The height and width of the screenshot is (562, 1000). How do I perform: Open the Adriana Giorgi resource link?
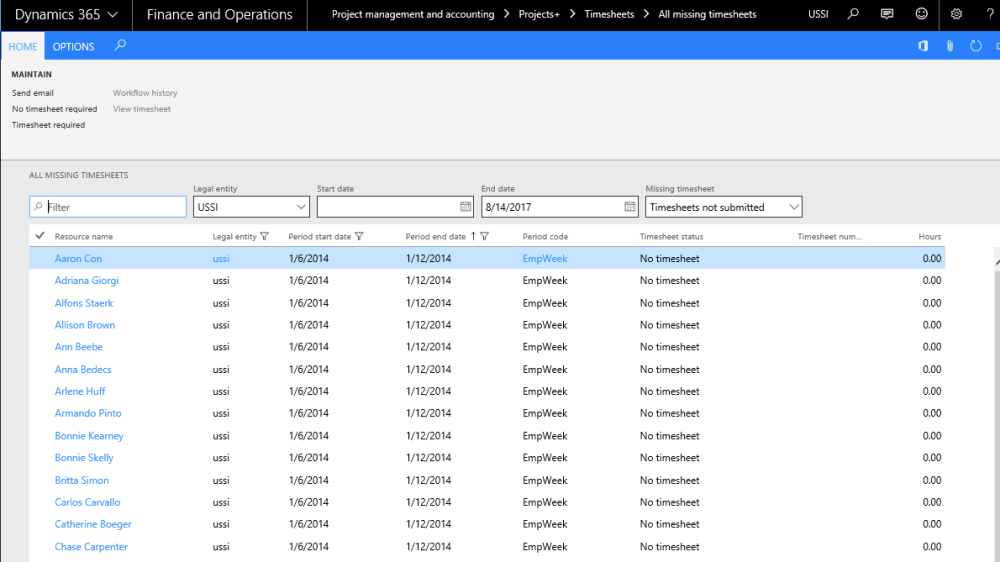(87, 281)
